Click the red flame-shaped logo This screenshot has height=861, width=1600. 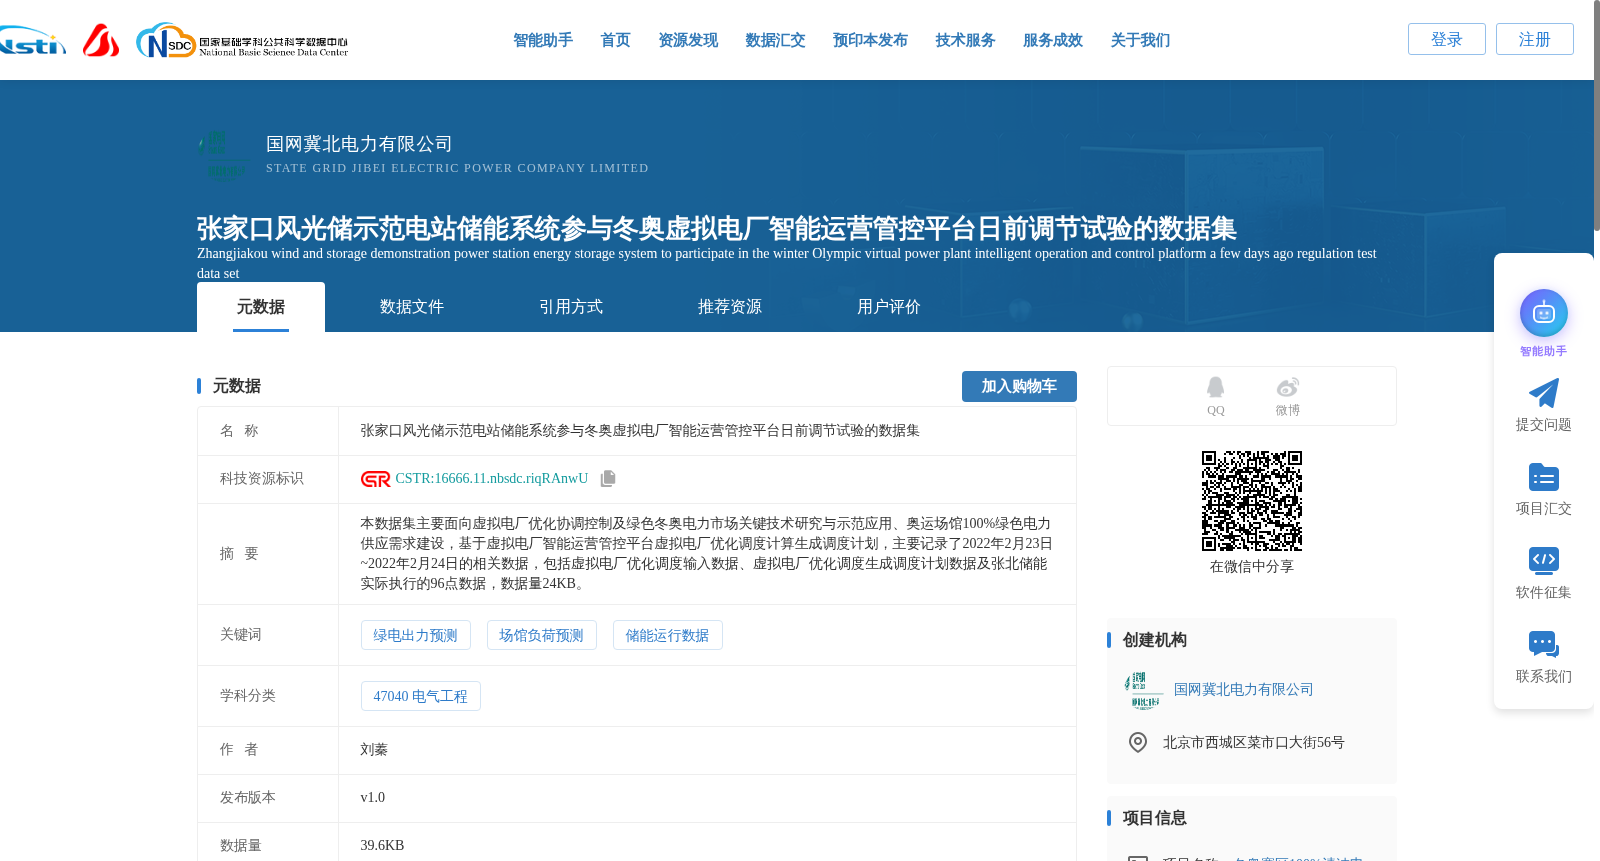[101, 41]
